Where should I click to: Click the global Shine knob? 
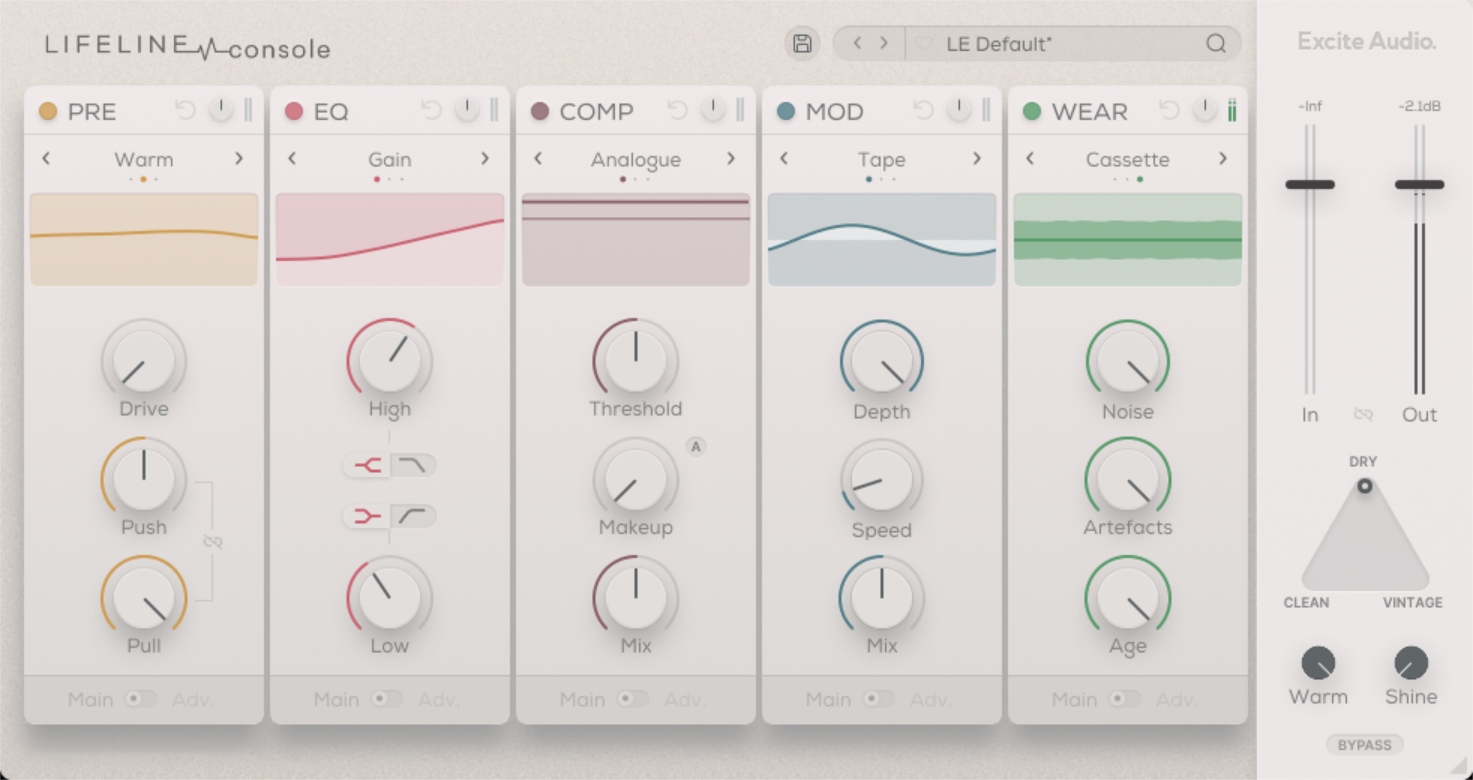(x=1411, y=663)
